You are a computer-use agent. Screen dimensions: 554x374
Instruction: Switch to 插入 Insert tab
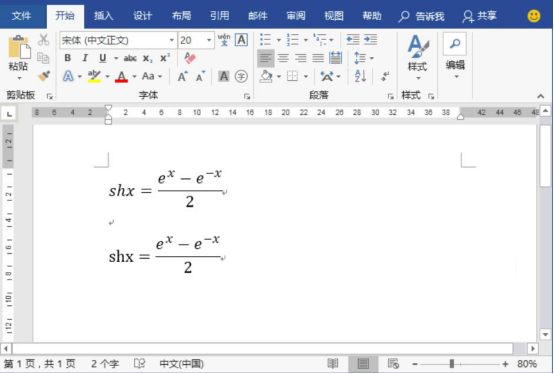pos(104,16)
